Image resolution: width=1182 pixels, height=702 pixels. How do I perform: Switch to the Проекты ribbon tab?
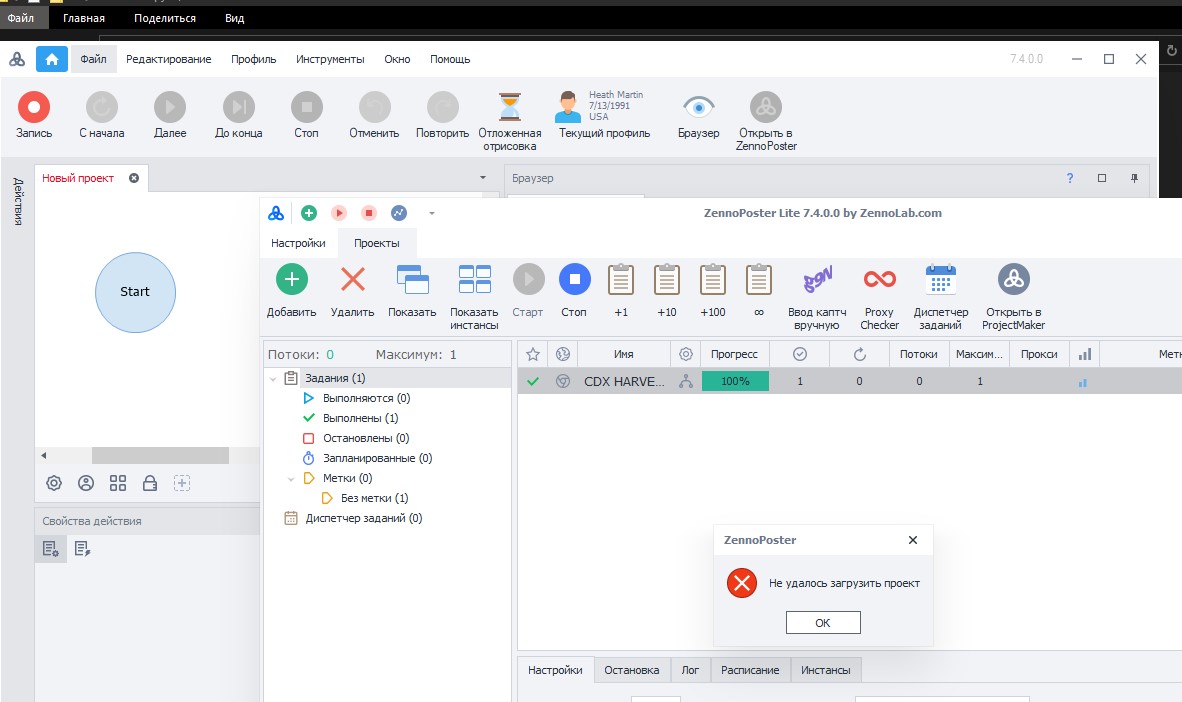[x=377, y=243]
